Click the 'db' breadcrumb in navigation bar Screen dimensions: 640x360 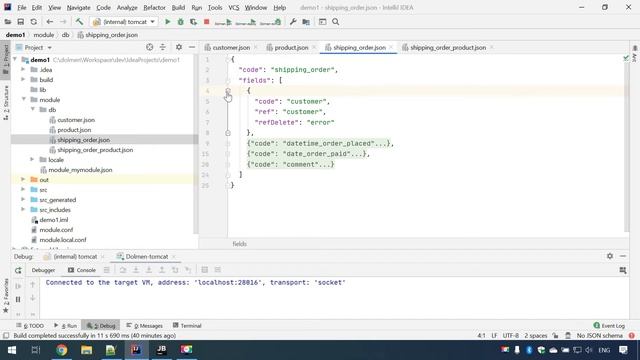(x=65, y=35)
